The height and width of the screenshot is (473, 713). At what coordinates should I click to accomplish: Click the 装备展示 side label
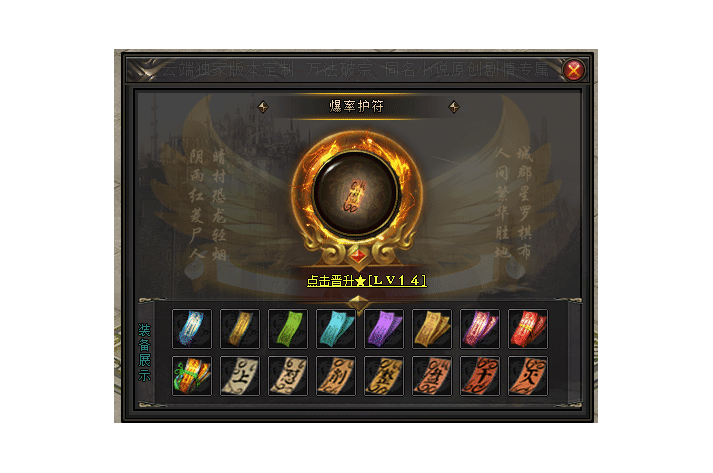tap(144, 352)
